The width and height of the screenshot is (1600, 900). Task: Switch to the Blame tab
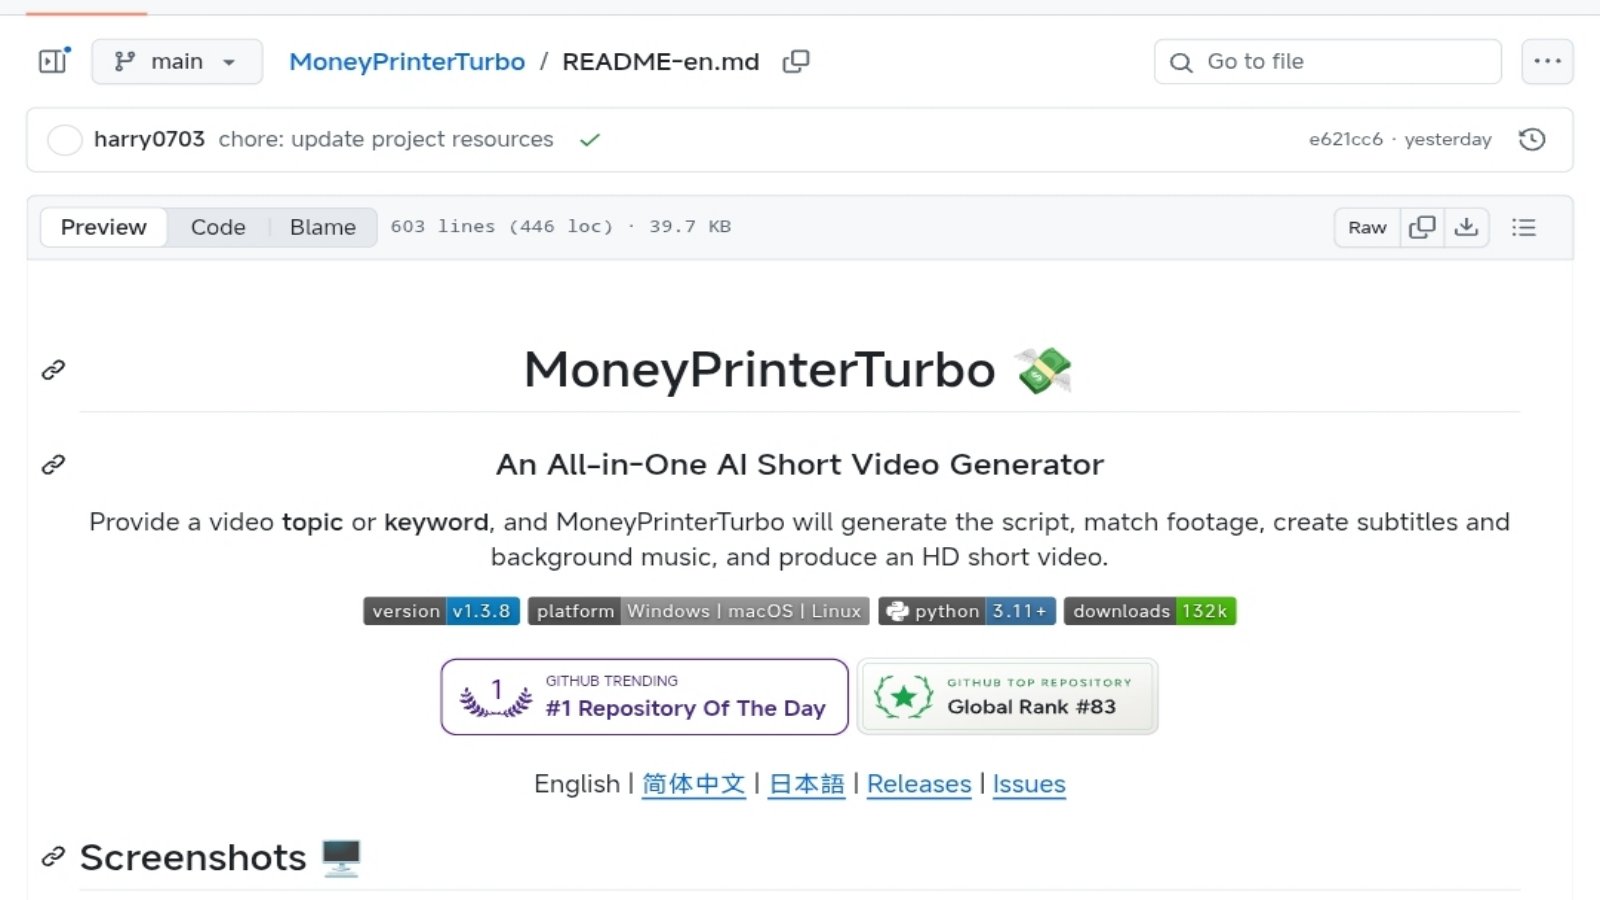(x=322, y=227)
